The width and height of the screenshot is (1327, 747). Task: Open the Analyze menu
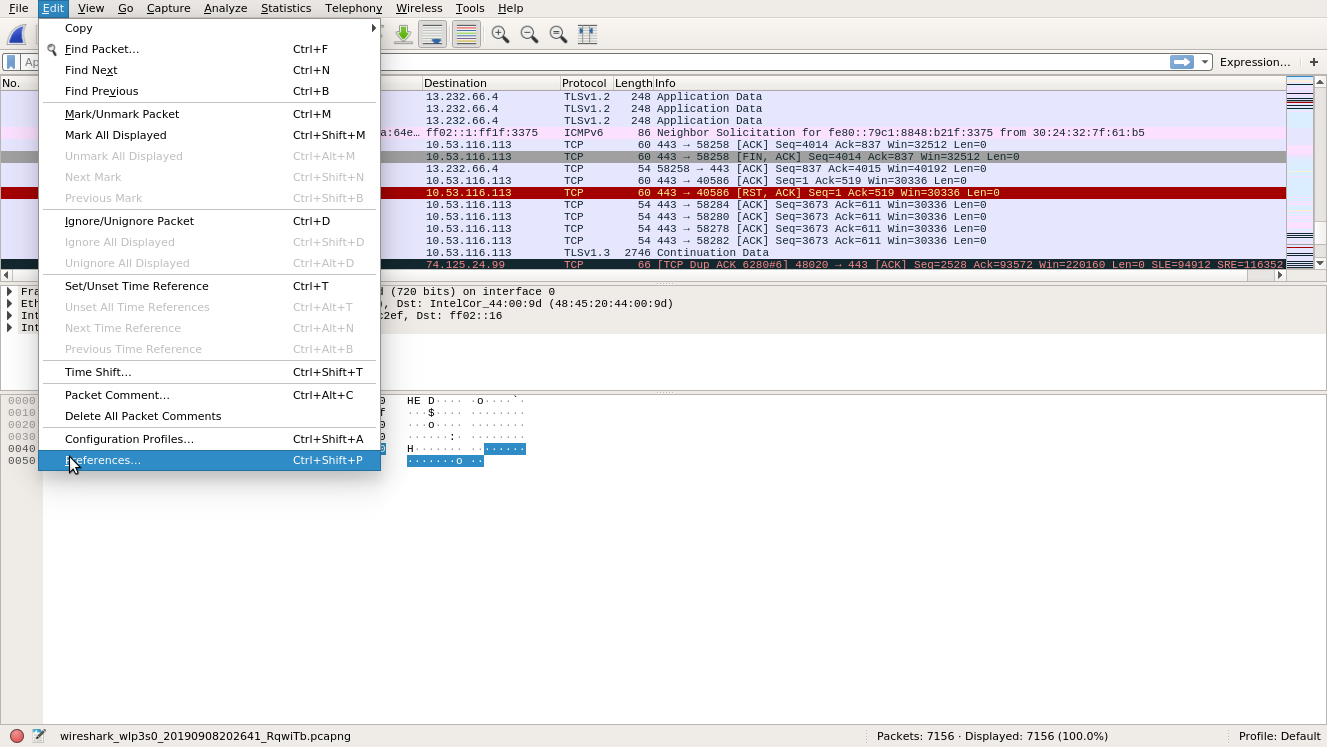point(225,8)
